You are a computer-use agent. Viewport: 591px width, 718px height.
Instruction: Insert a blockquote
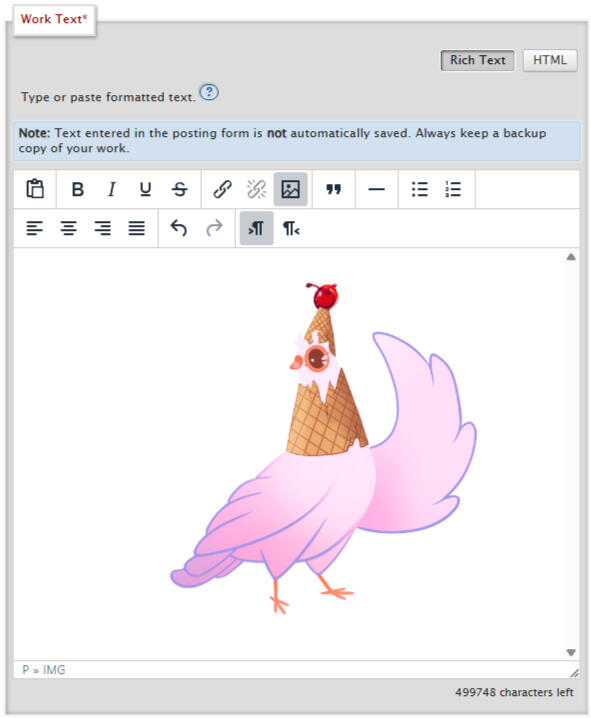tap(333, 189)
